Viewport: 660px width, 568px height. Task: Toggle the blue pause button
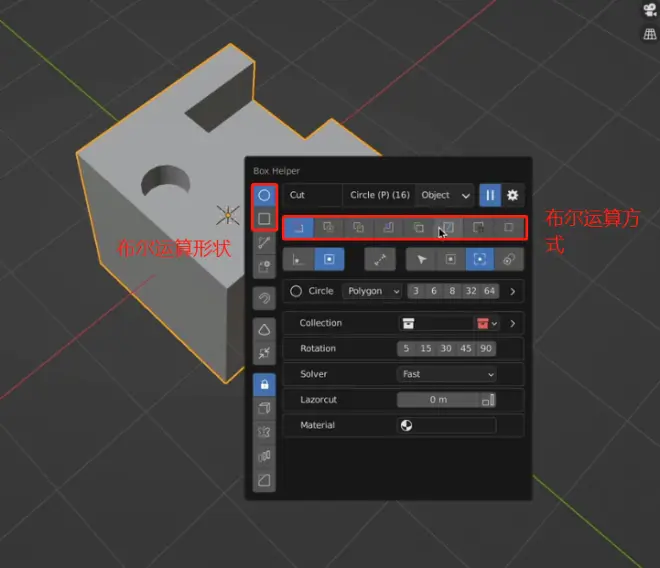pyautogui.click(x=490, y=195)
